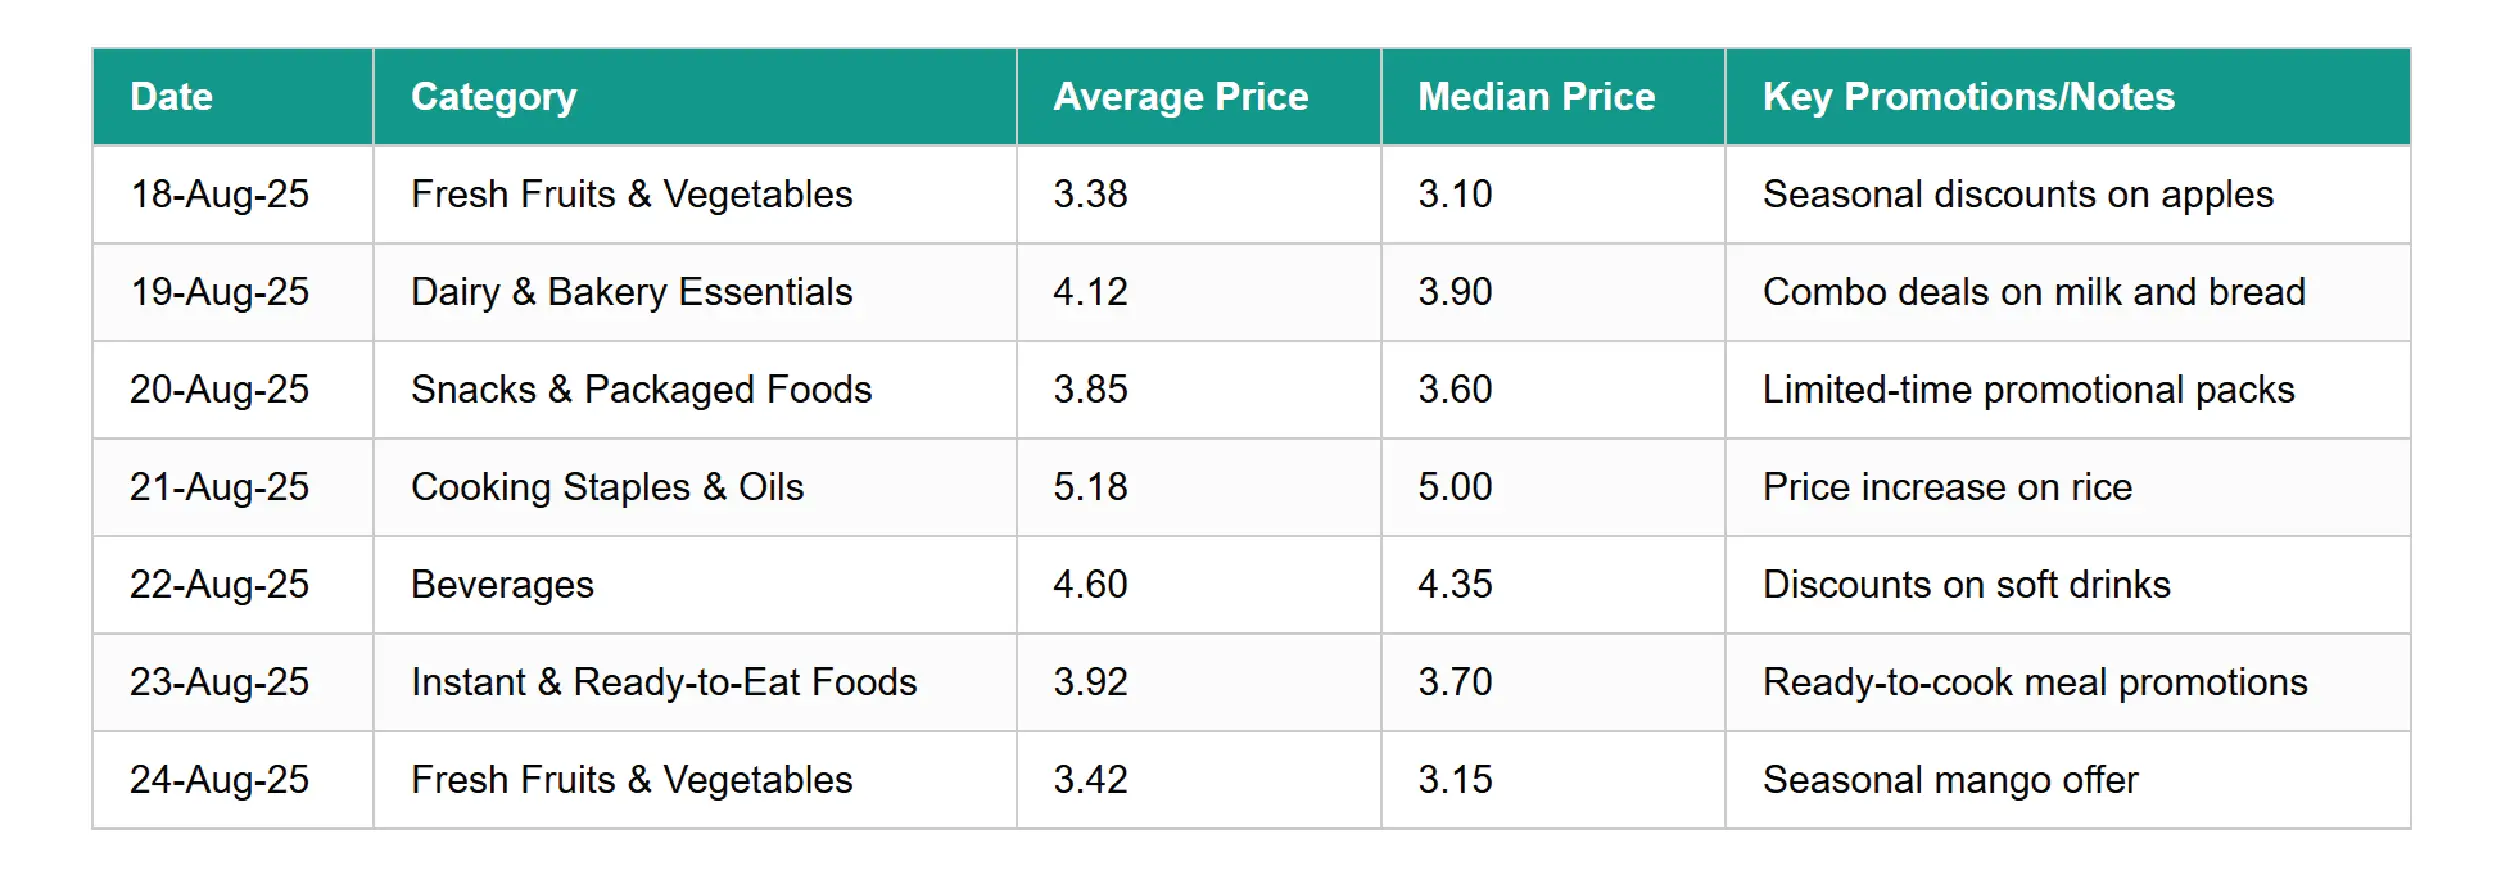
Task: Select the Combo deals on milk and bread note
Action: 2034,292
